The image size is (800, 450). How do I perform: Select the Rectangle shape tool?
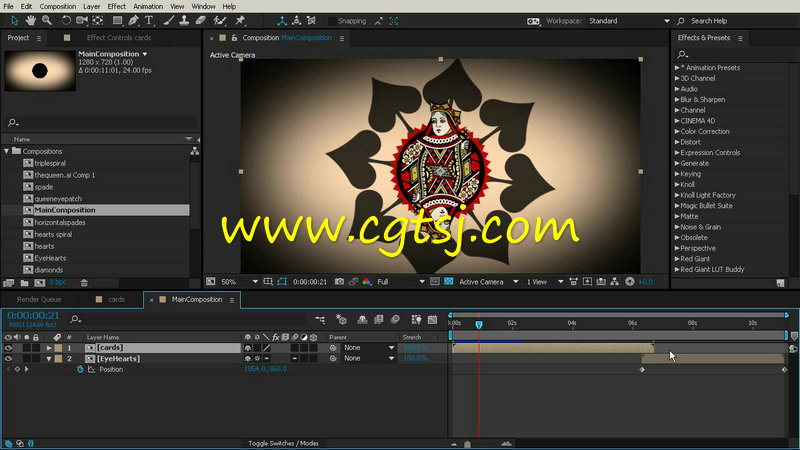pos(117,20)
